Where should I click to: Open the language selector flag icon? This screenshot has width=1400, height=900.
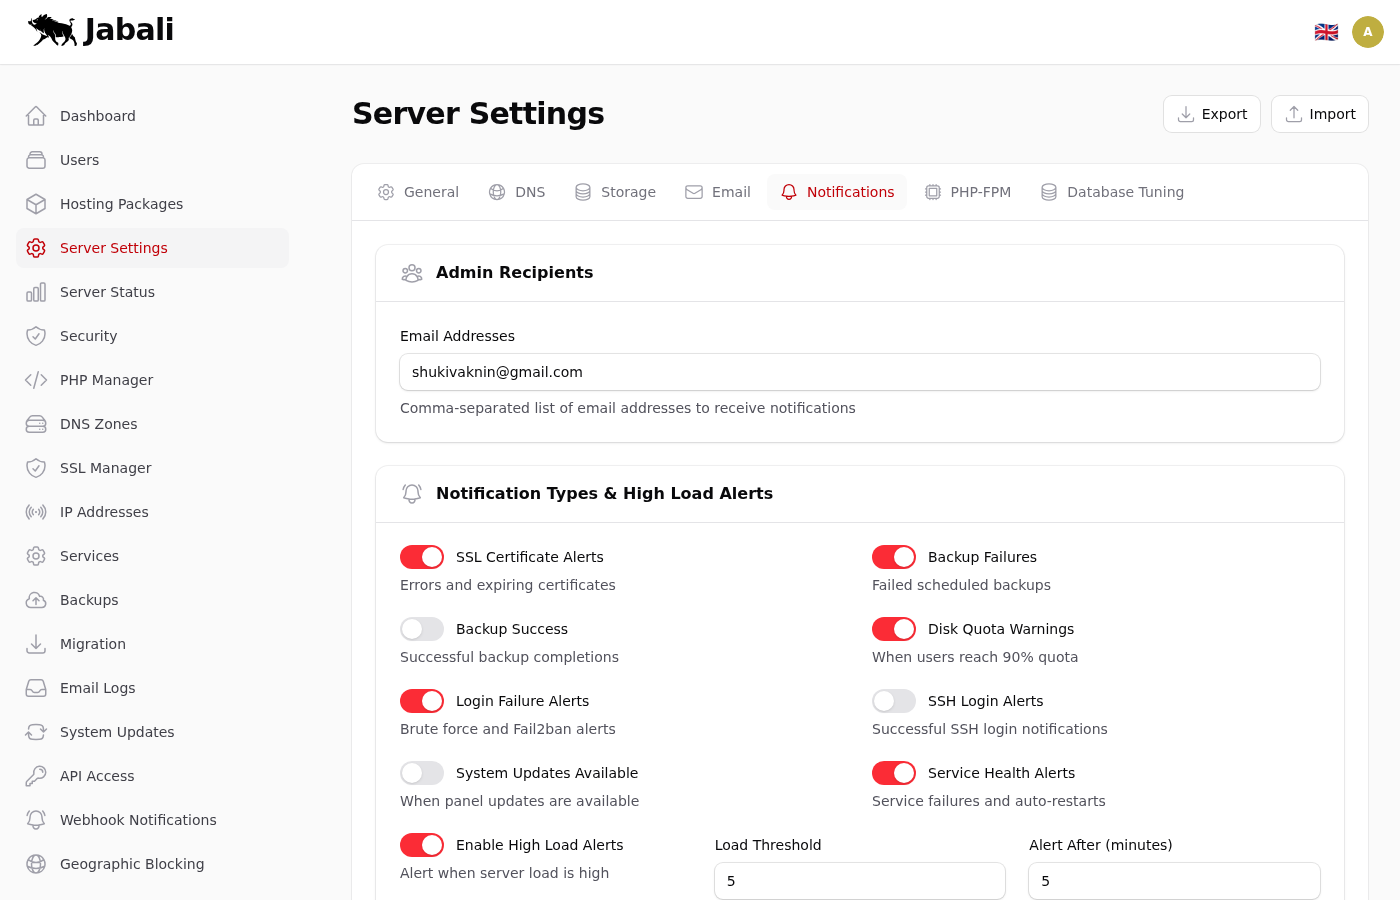tap(1326, 32)
